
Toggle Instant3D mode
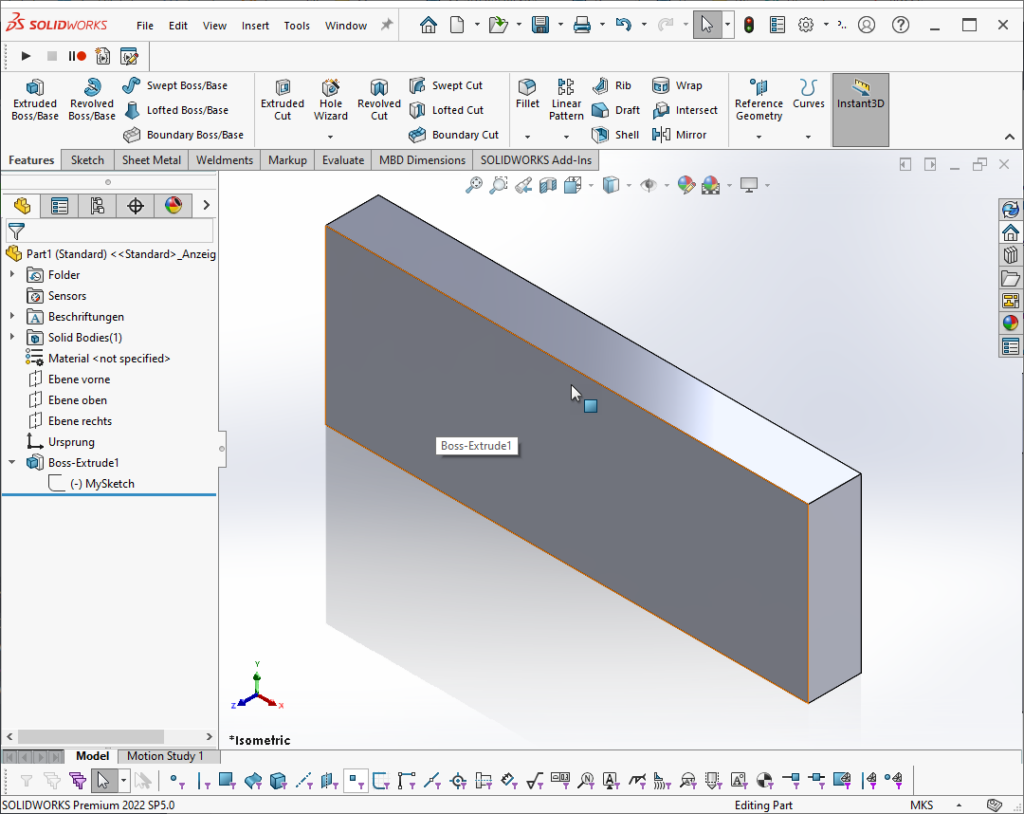tap(860, 109)
